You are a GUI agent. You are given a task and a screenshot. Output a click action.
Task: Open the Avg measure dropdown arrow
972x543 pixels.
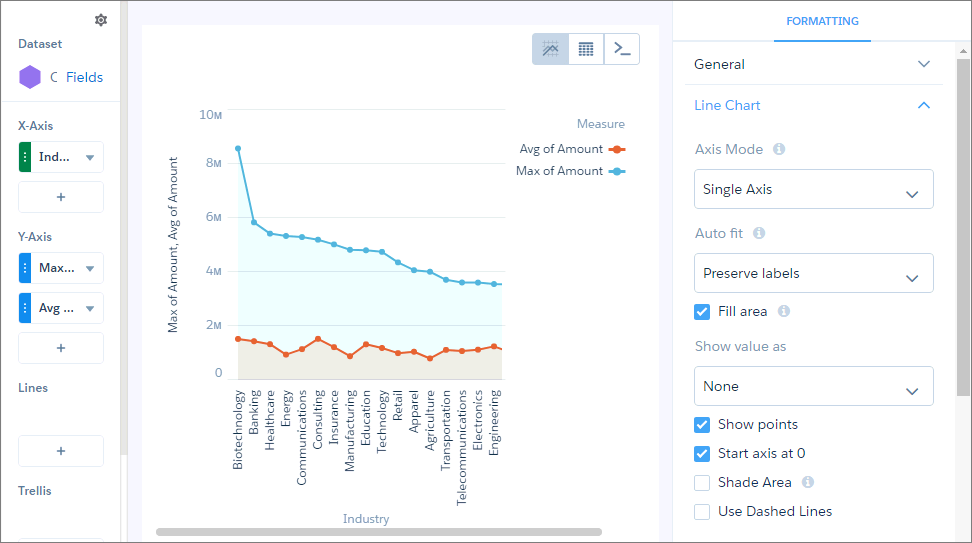click(90, 309)
